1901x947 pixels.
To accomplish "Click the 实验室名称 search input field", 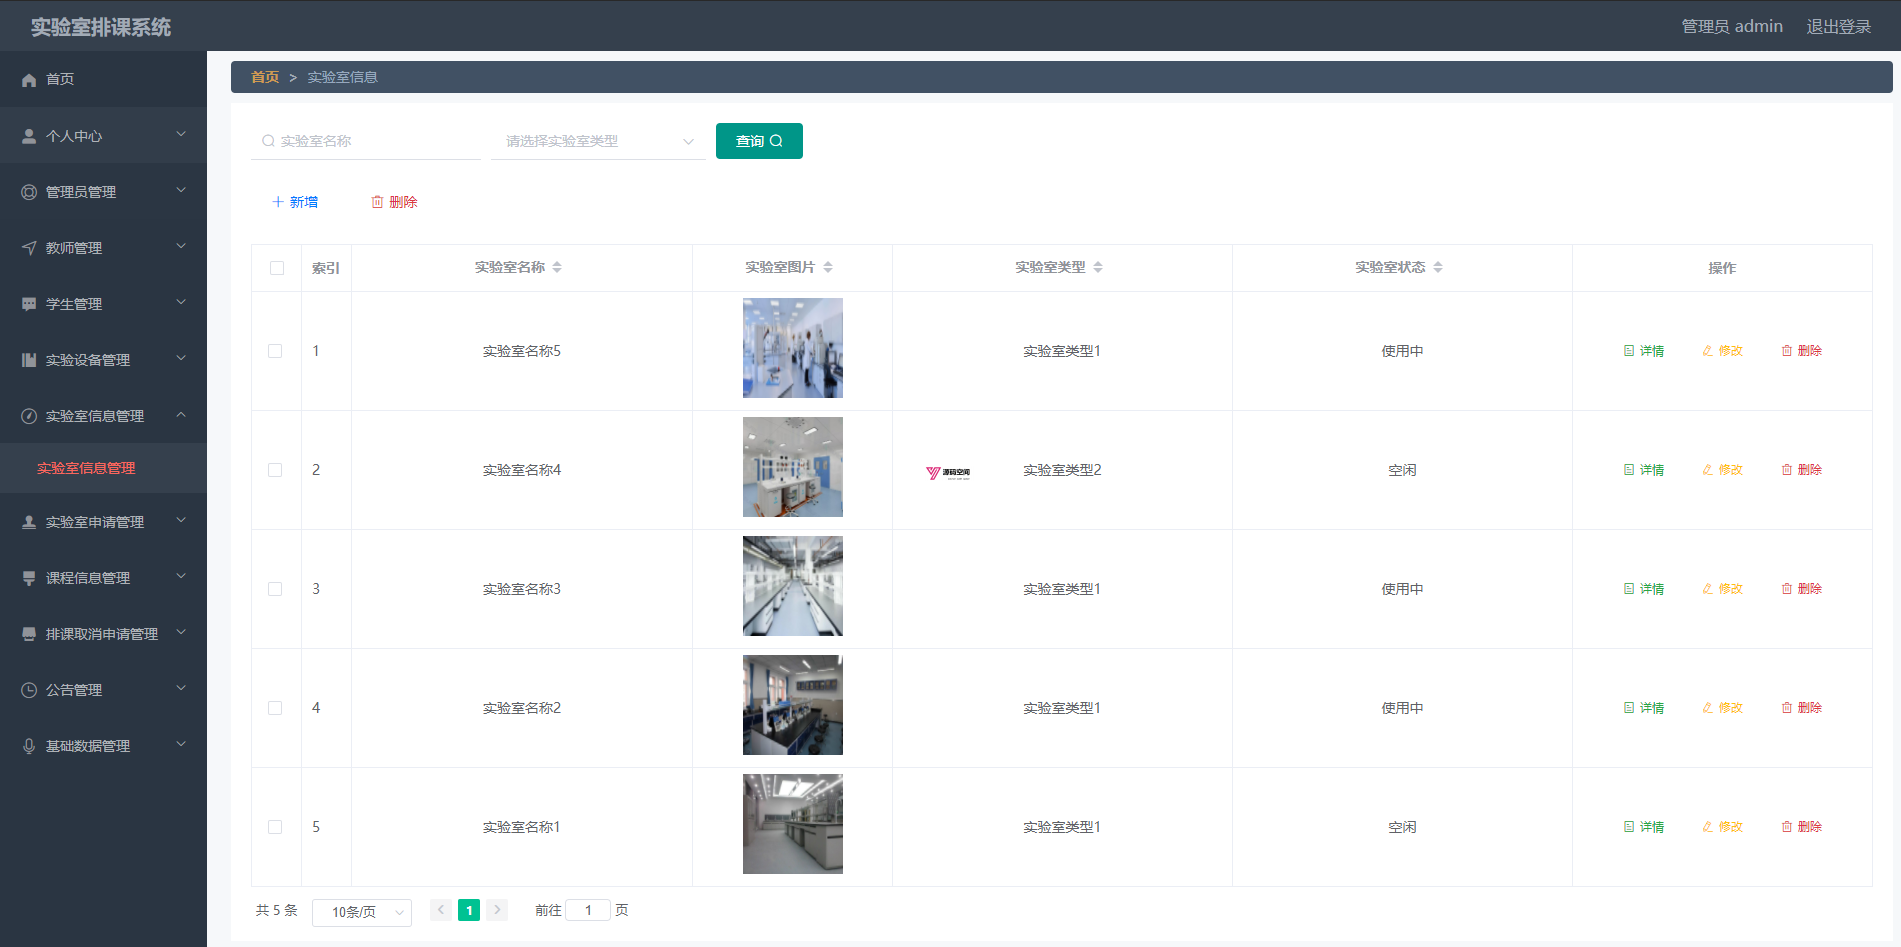I will coord(366,141).
